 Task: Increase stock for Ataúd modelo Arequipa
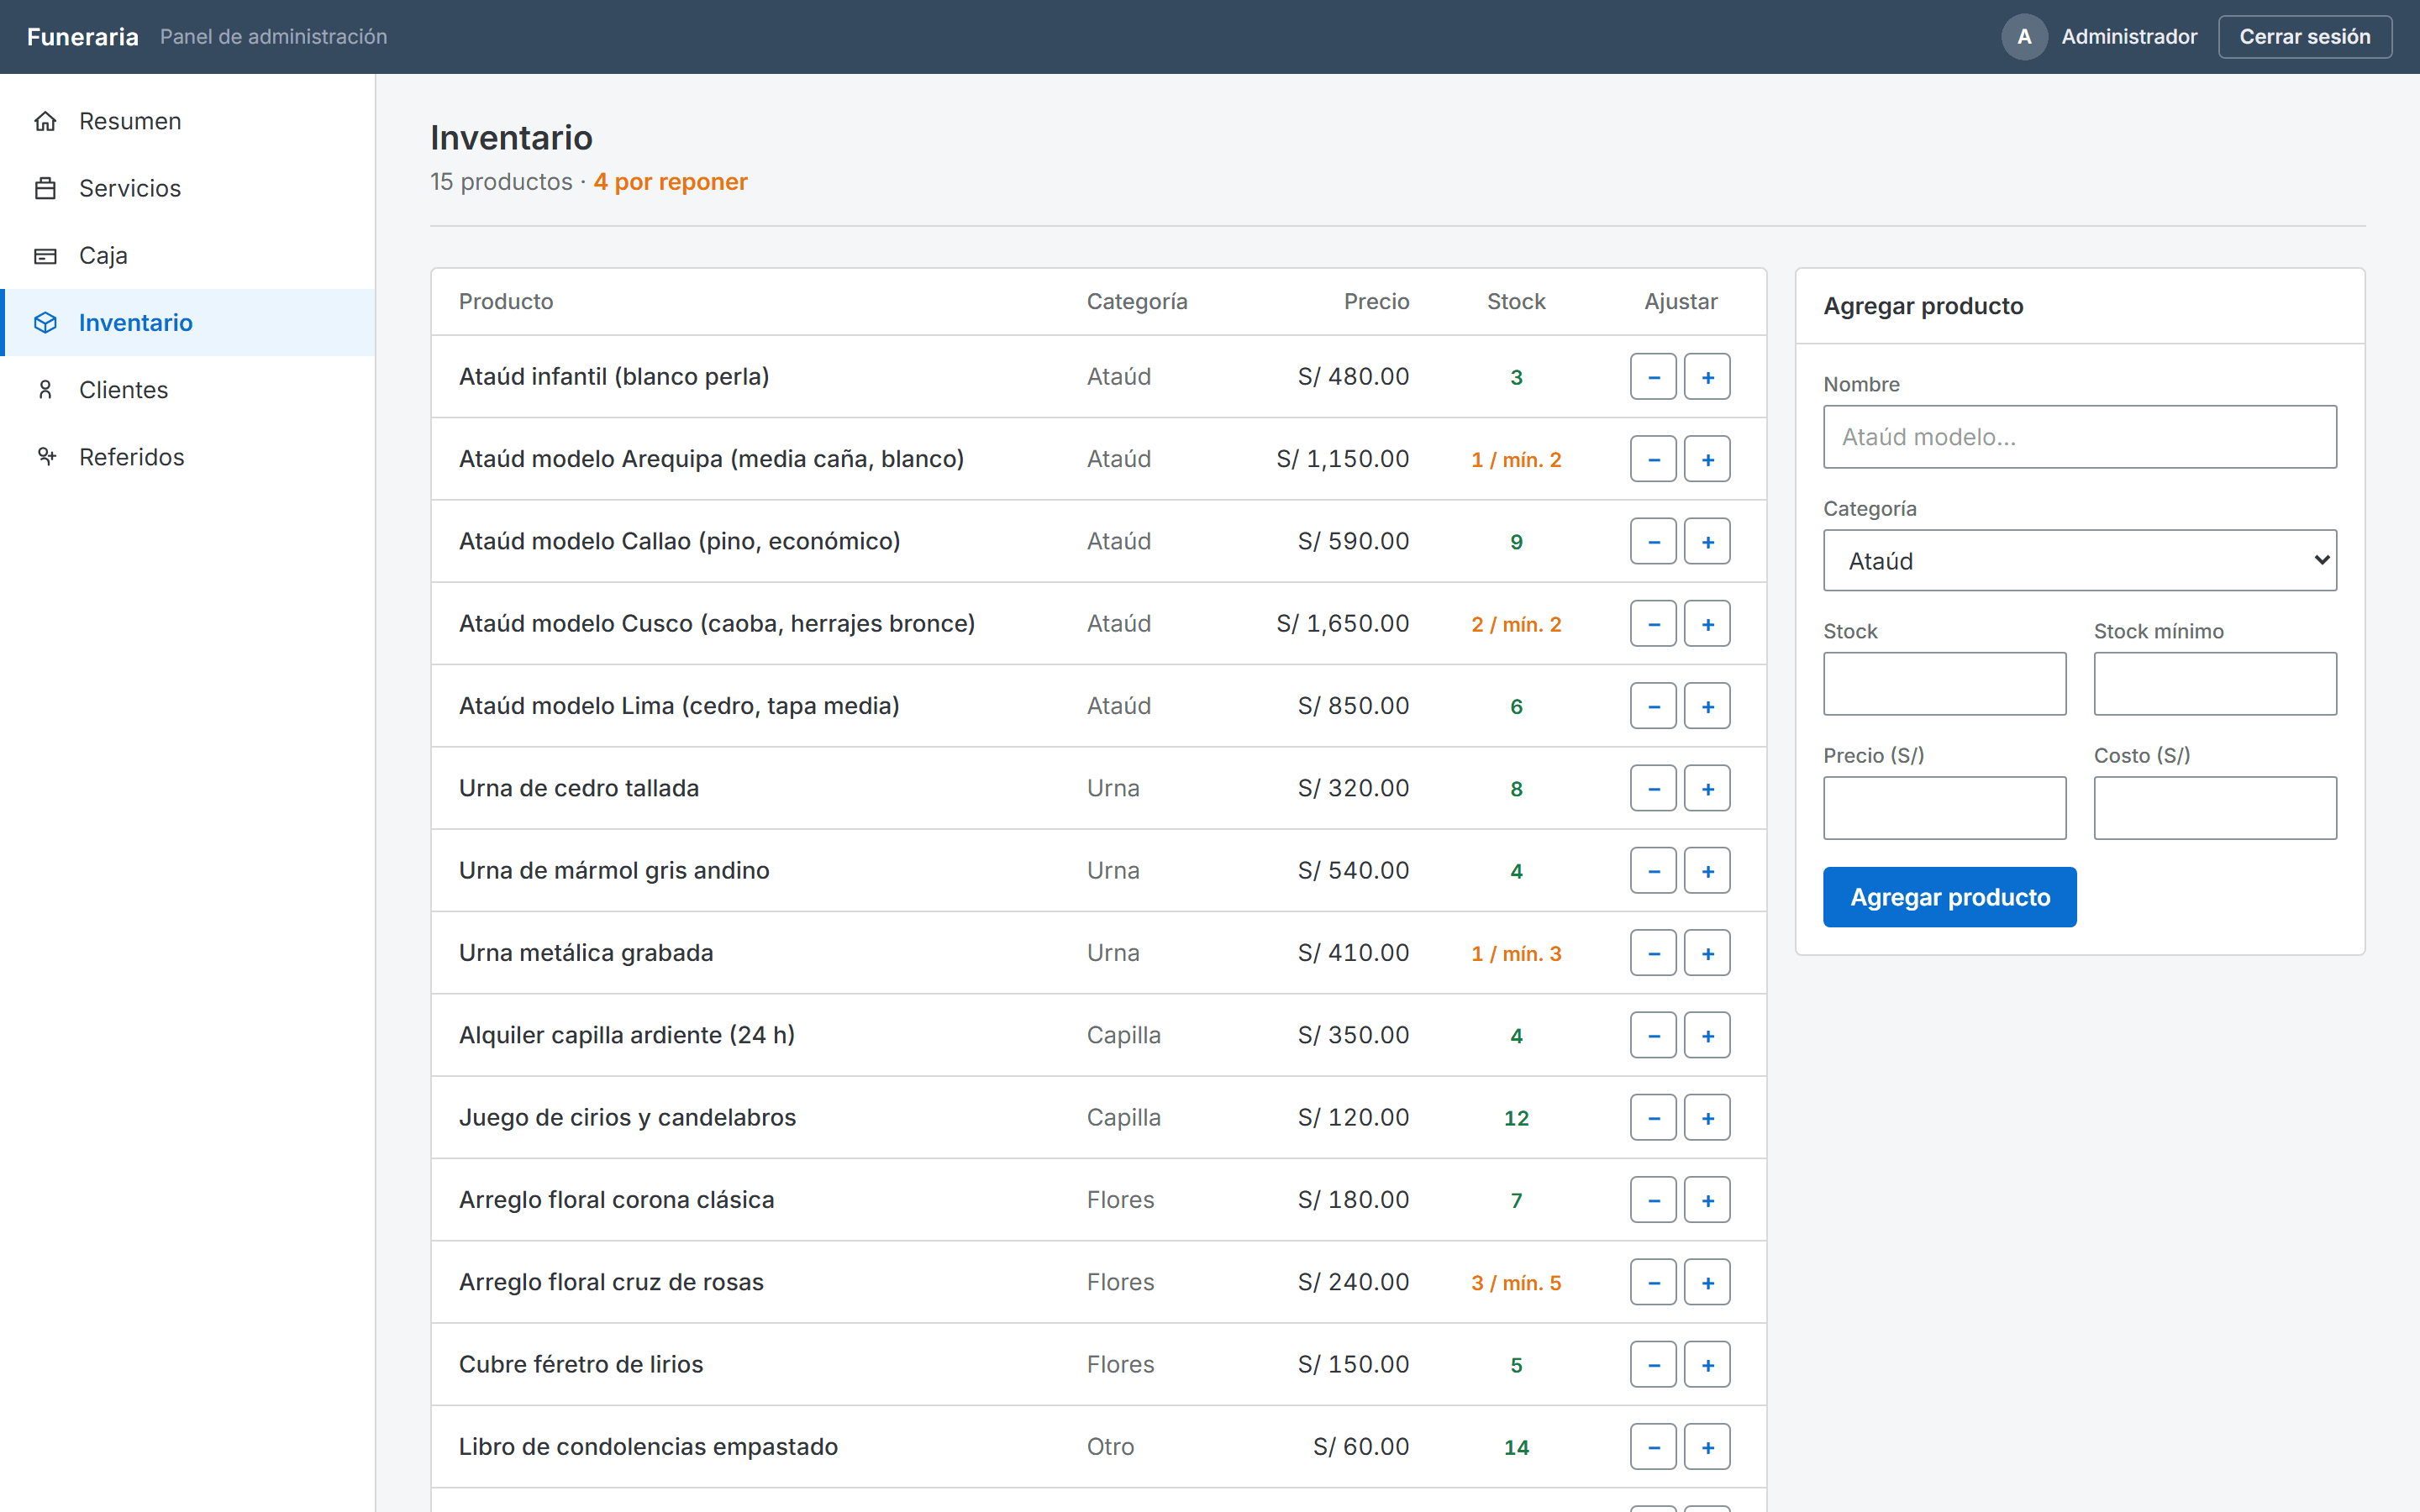pyautogui.click(x=1707, y=459)
